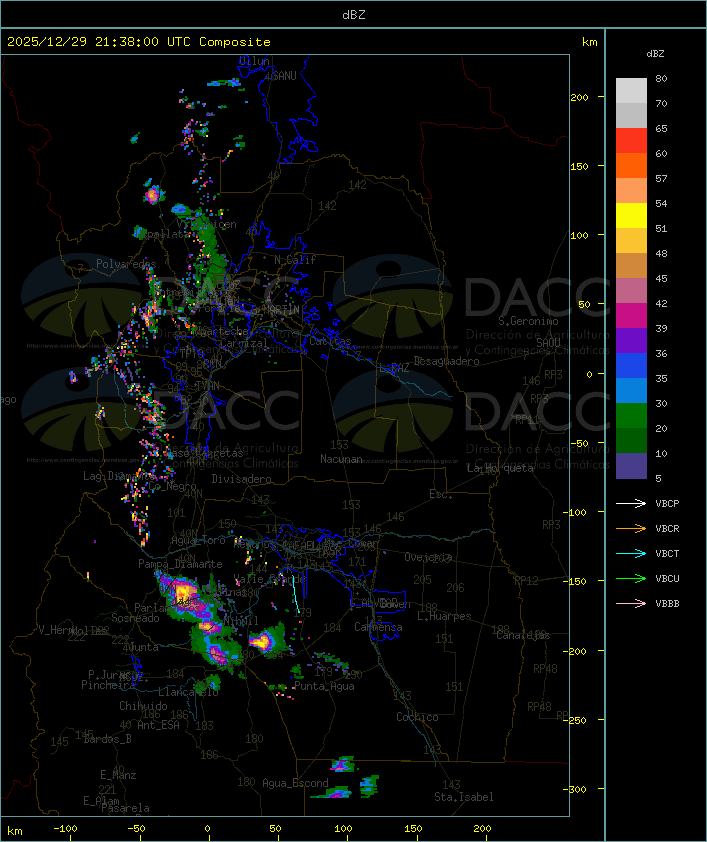Viewport: 707px width, 842px height.
Task: Click the Pampa_Diamante map label
Action: coord(180,564)
